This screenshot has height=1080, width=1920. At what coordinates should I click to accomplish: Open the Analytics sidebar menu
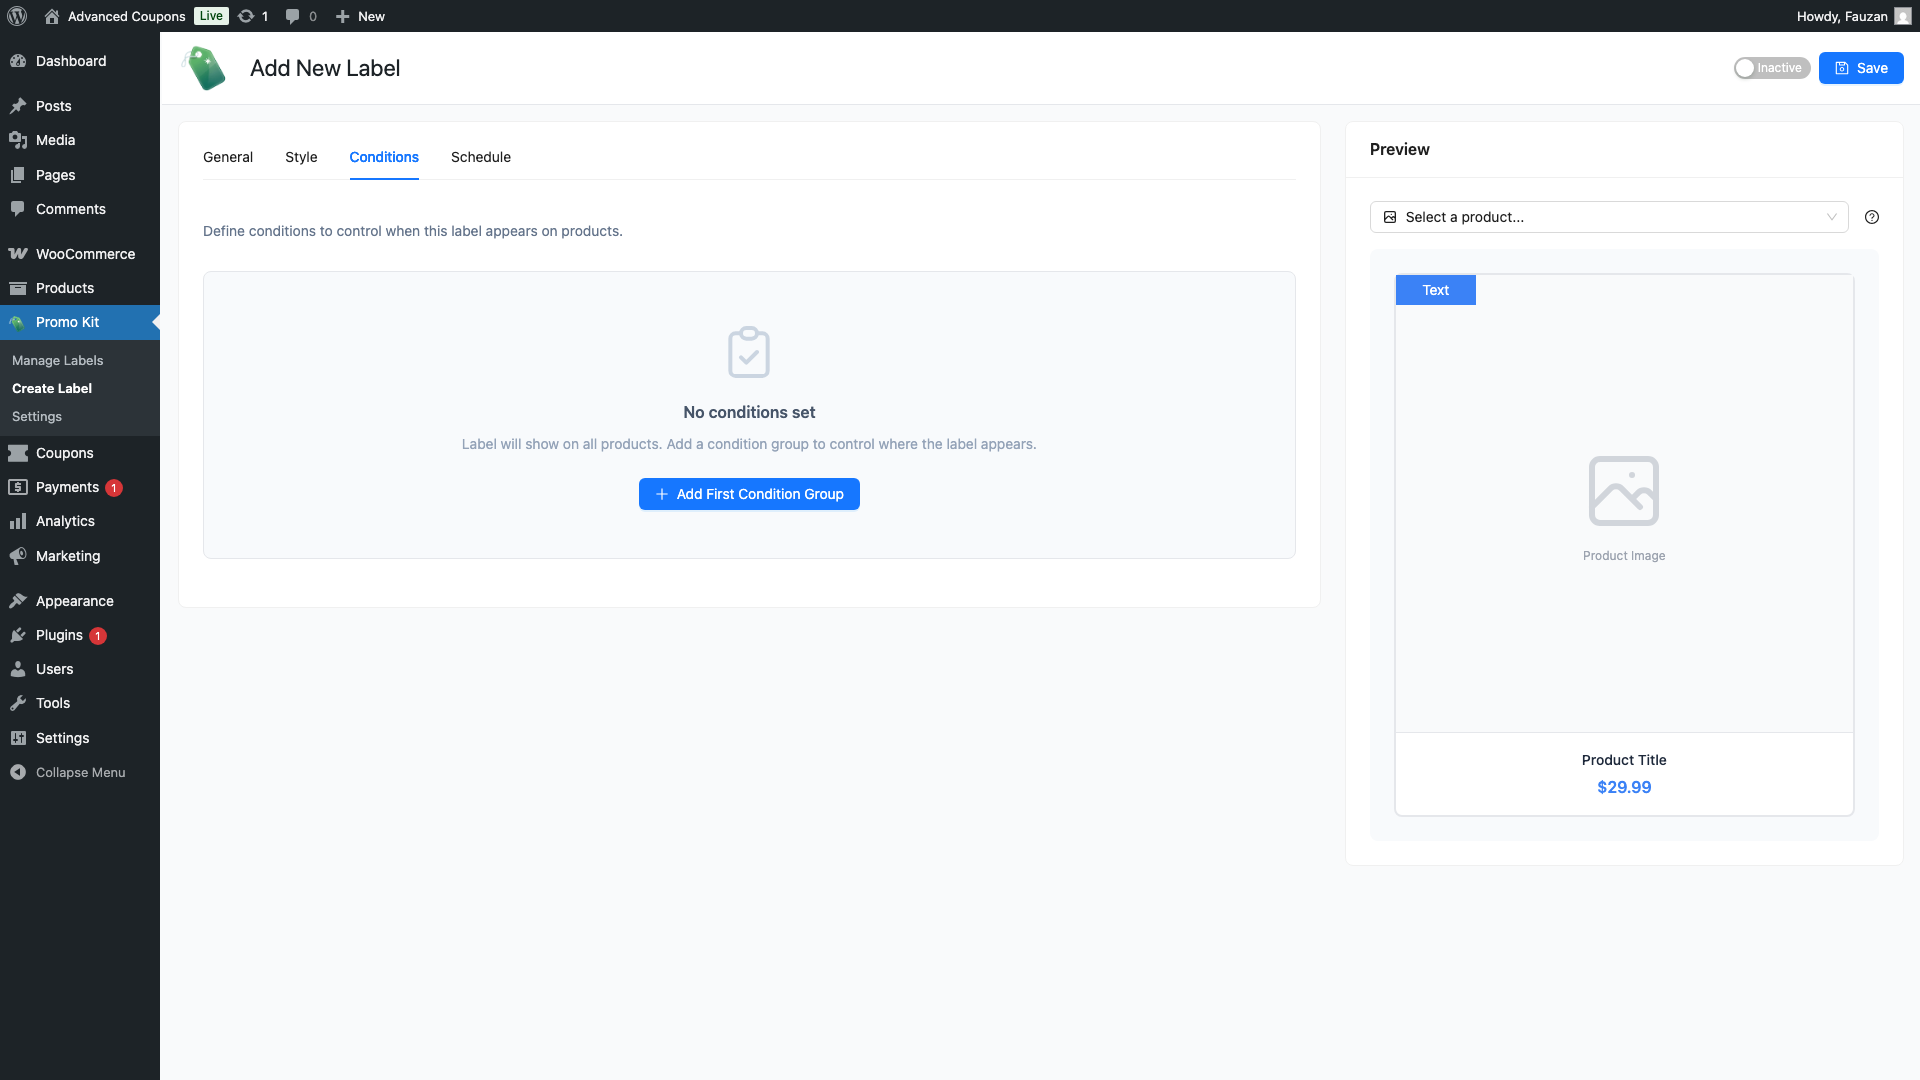pyautogui.click(x=65, y=521)
